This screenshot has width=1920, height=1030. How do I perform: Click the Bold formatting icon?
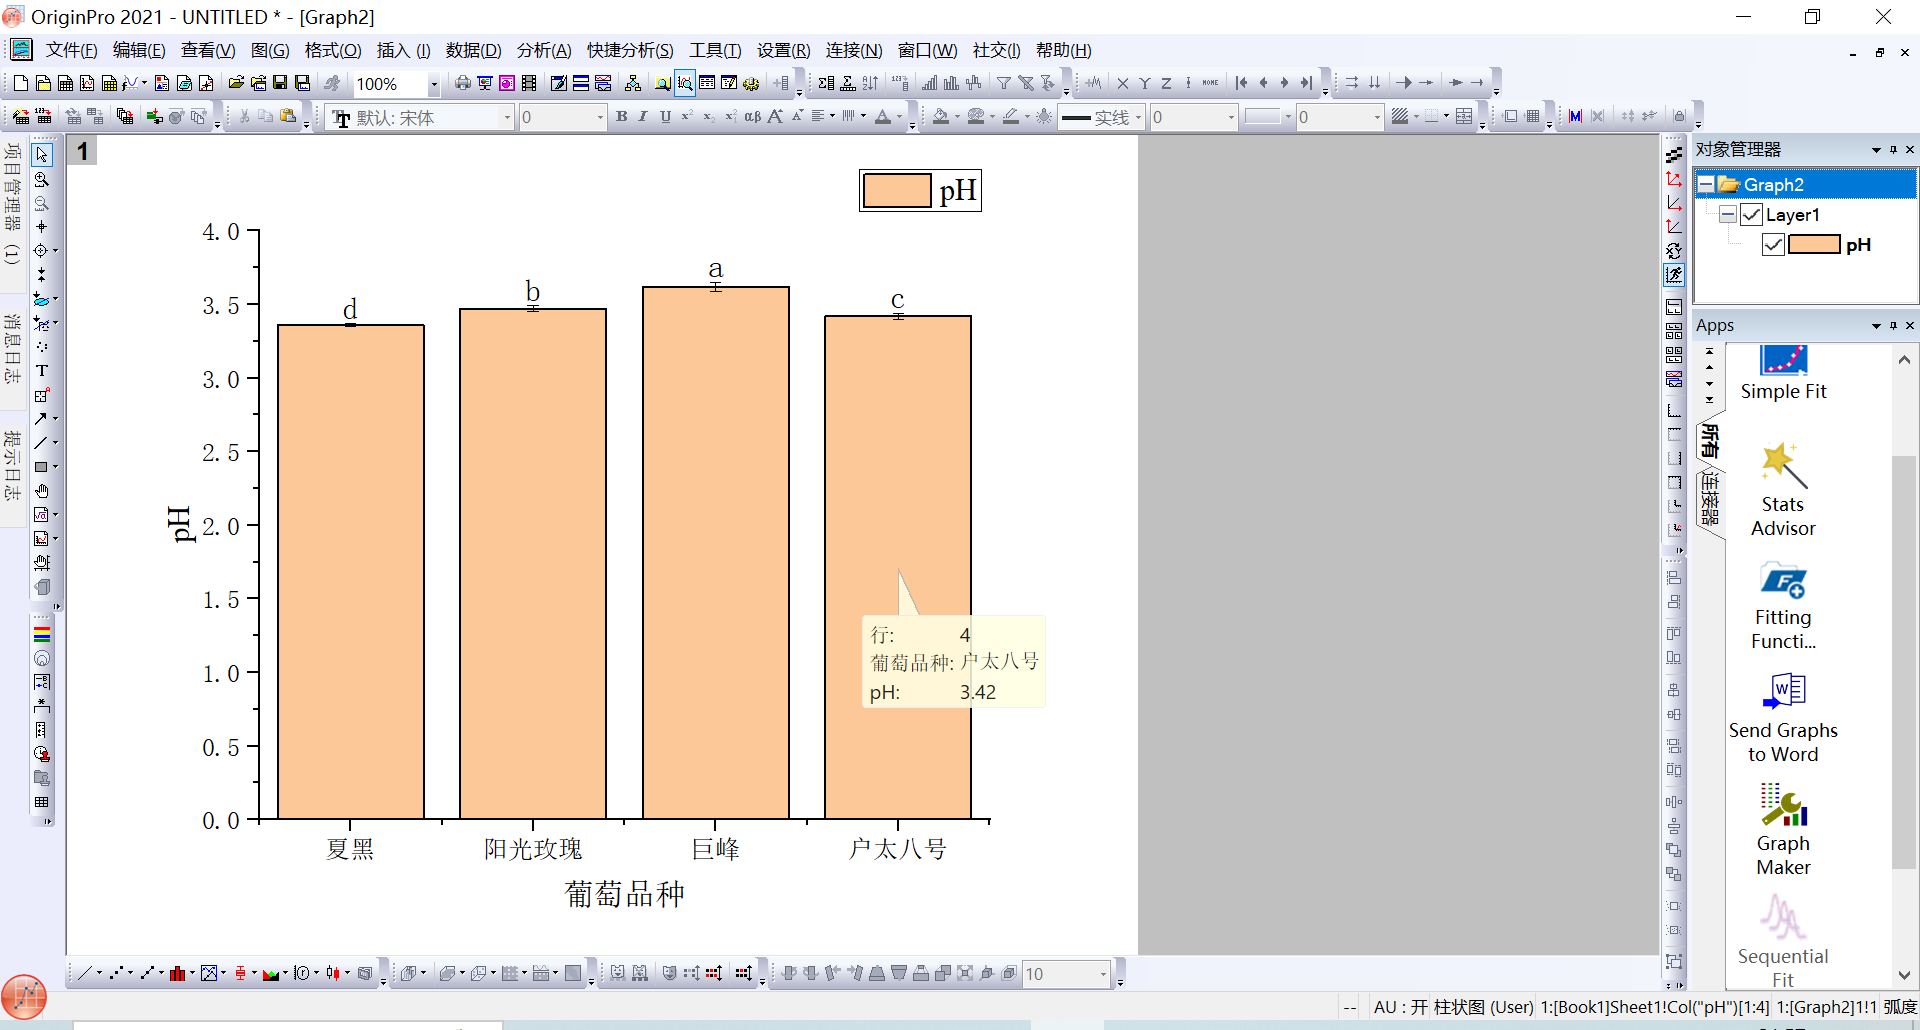pos(621,117)
